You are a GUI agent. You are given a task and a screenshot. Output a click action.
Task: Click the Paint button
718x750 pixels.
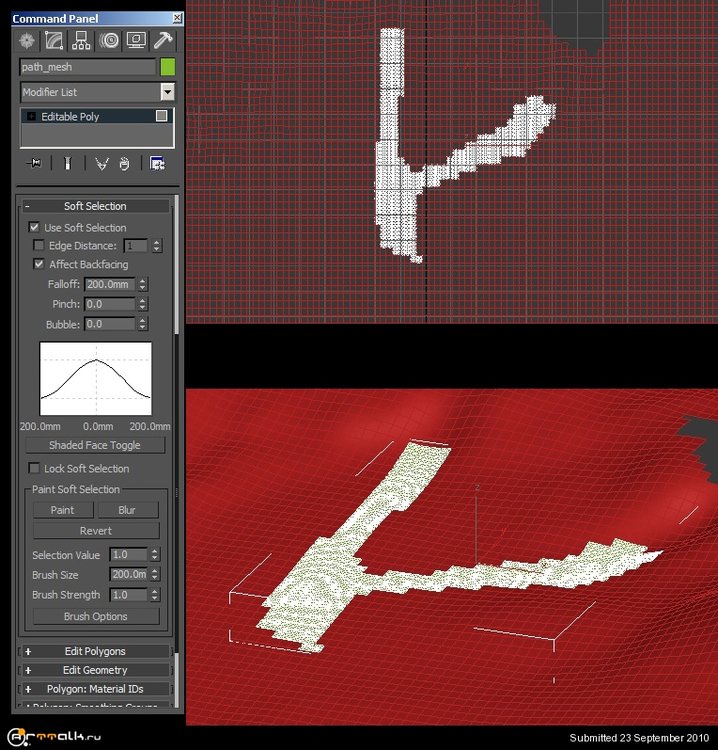click(63, 510)
